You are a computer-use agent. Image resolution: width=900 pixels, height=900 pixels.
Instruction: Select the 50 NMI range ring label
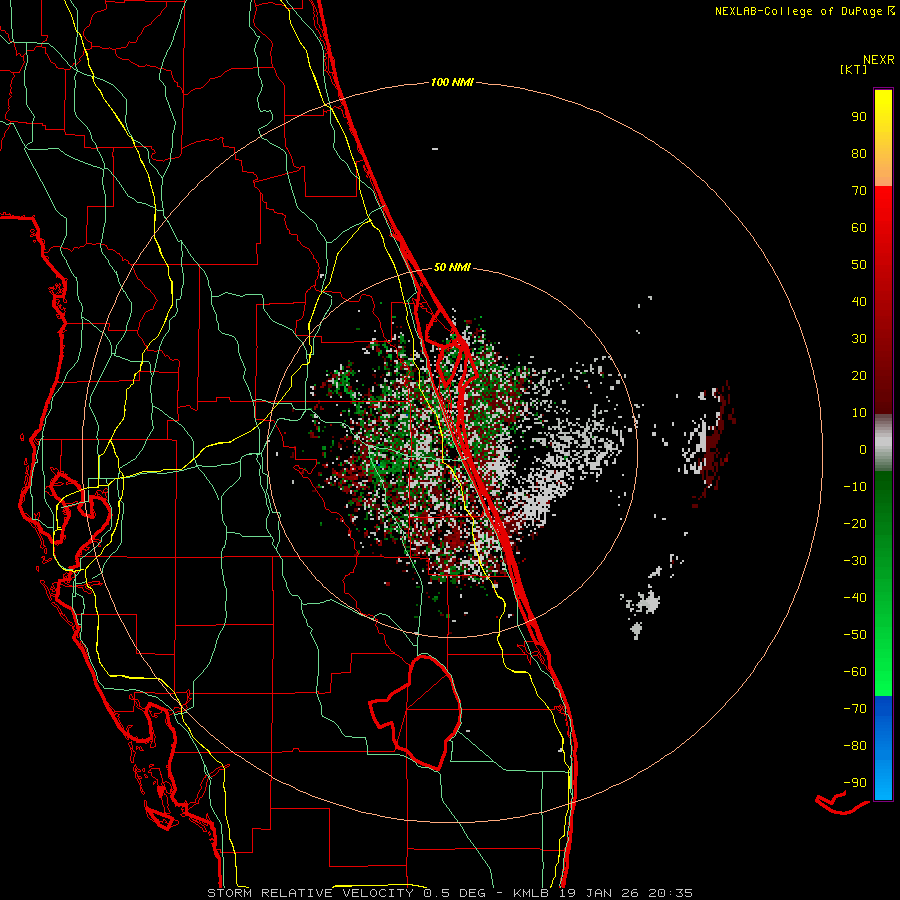click(452, 267)
